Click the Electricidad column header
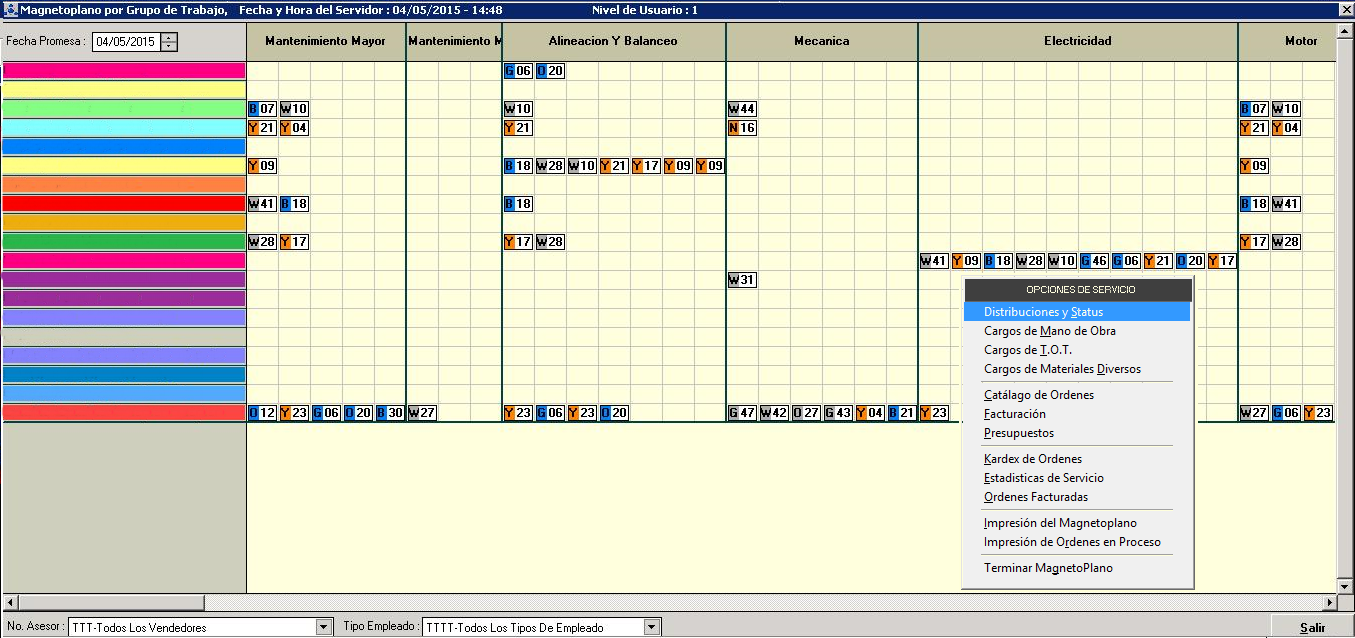The image size is (1355, 638). click(x=1077, y=42)
